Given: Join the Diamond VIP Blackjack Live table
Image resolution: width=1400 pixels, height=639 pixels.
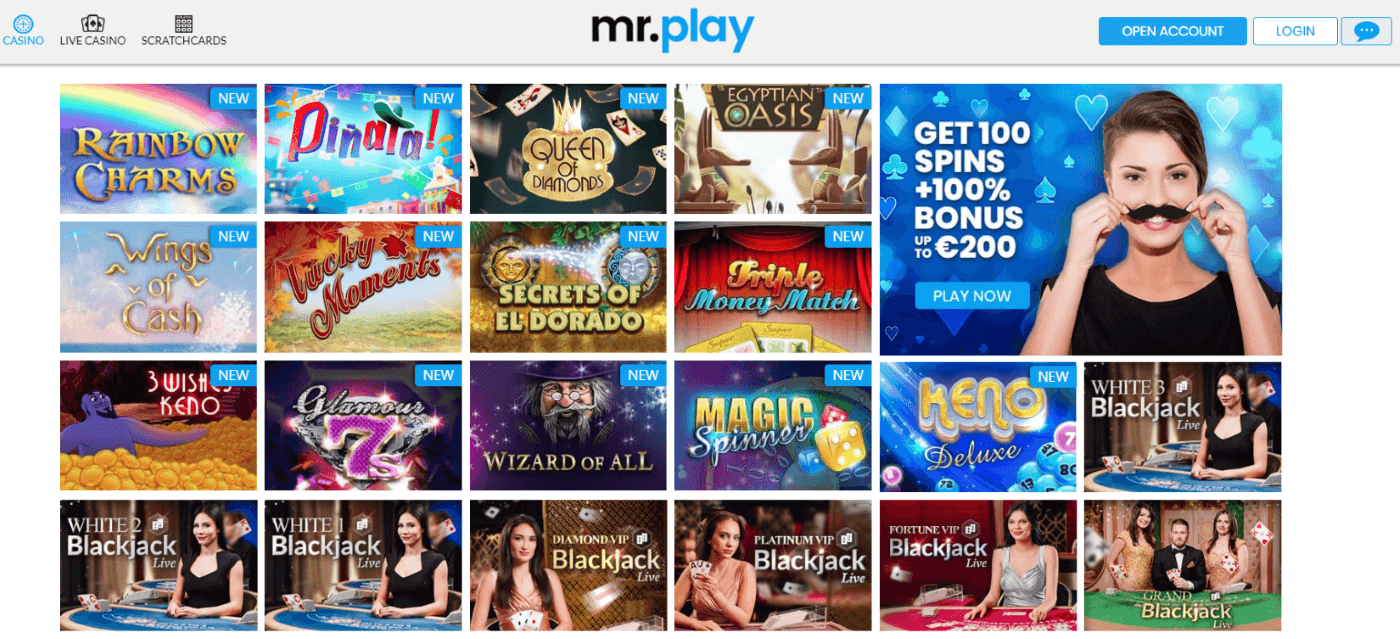Looking at the screenshot, I should click(568, 565).
